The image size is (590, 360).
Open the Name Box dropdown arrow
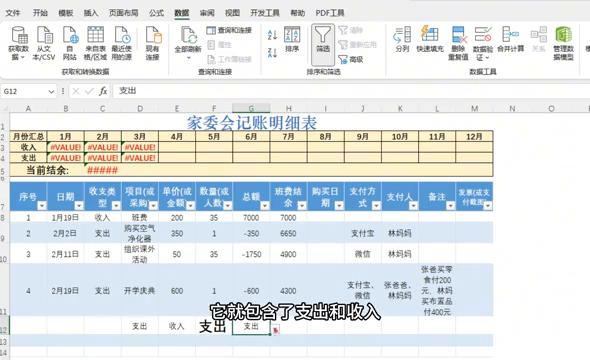click(x=51, y=91)
